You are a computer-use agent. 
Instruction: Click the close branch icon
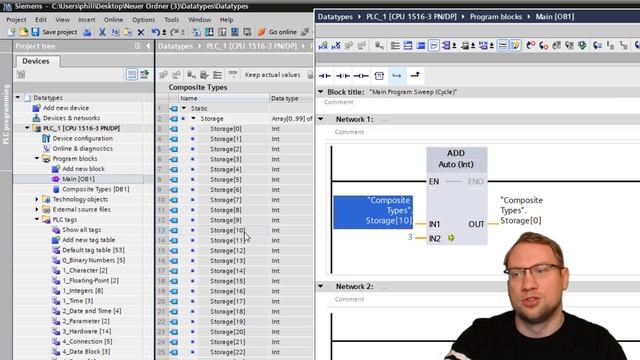click(415, 76)
